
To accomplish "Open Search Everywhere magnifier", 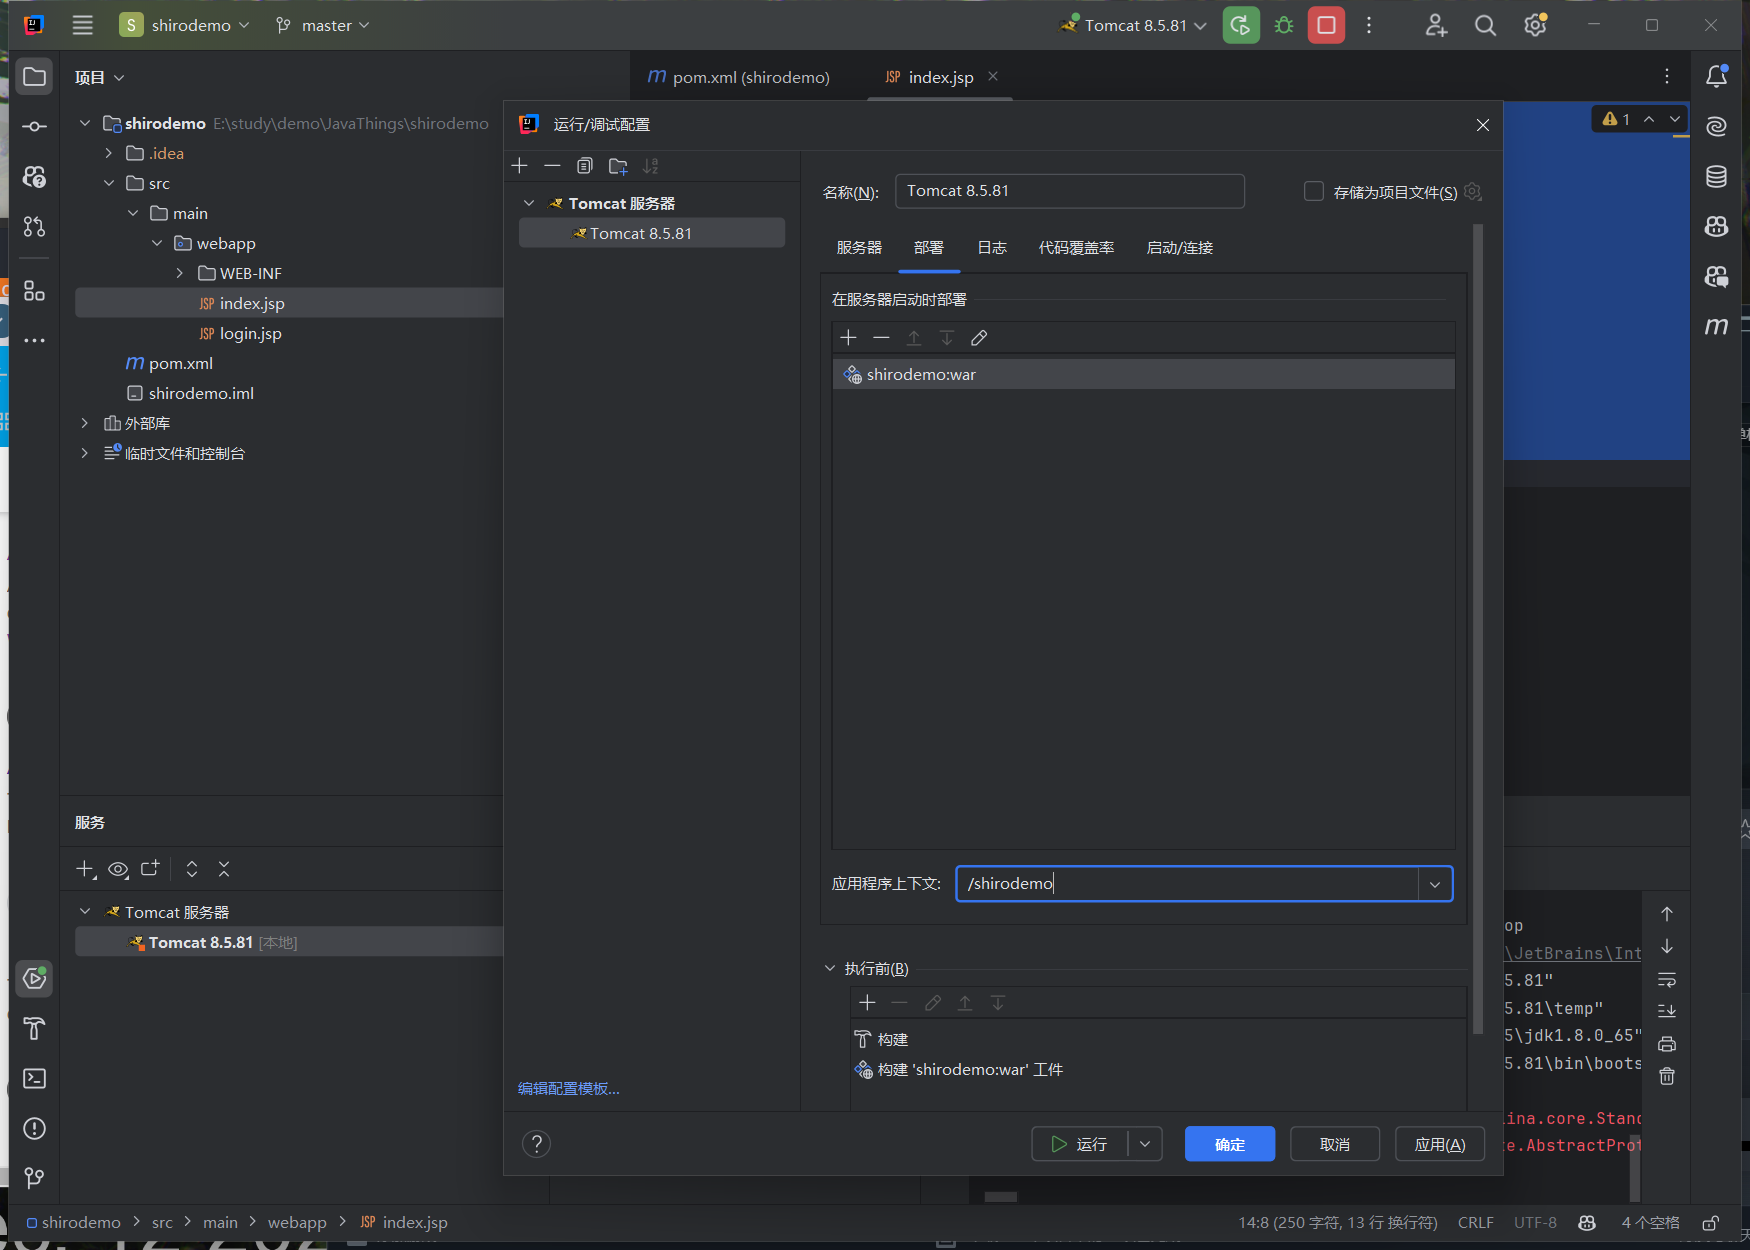I will click(1485, 25).
